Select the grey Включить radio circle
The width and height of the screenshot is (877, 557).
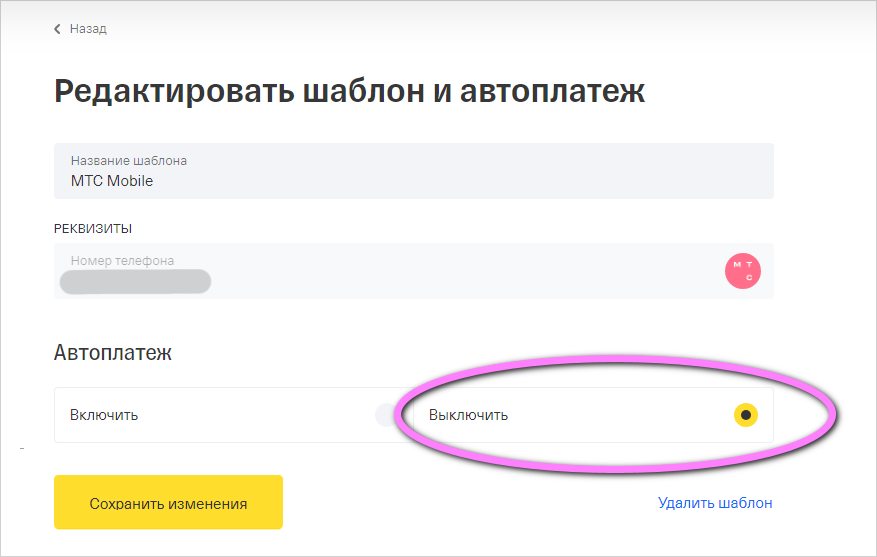coord(386,415)
